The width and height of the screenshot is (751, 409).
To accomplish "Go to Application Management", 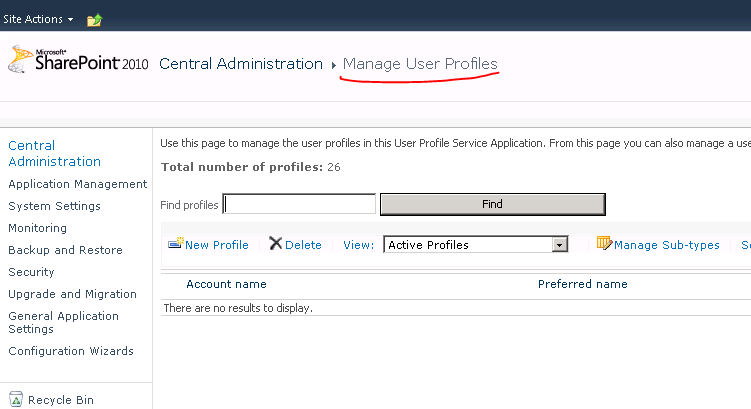I will (77, 184).
